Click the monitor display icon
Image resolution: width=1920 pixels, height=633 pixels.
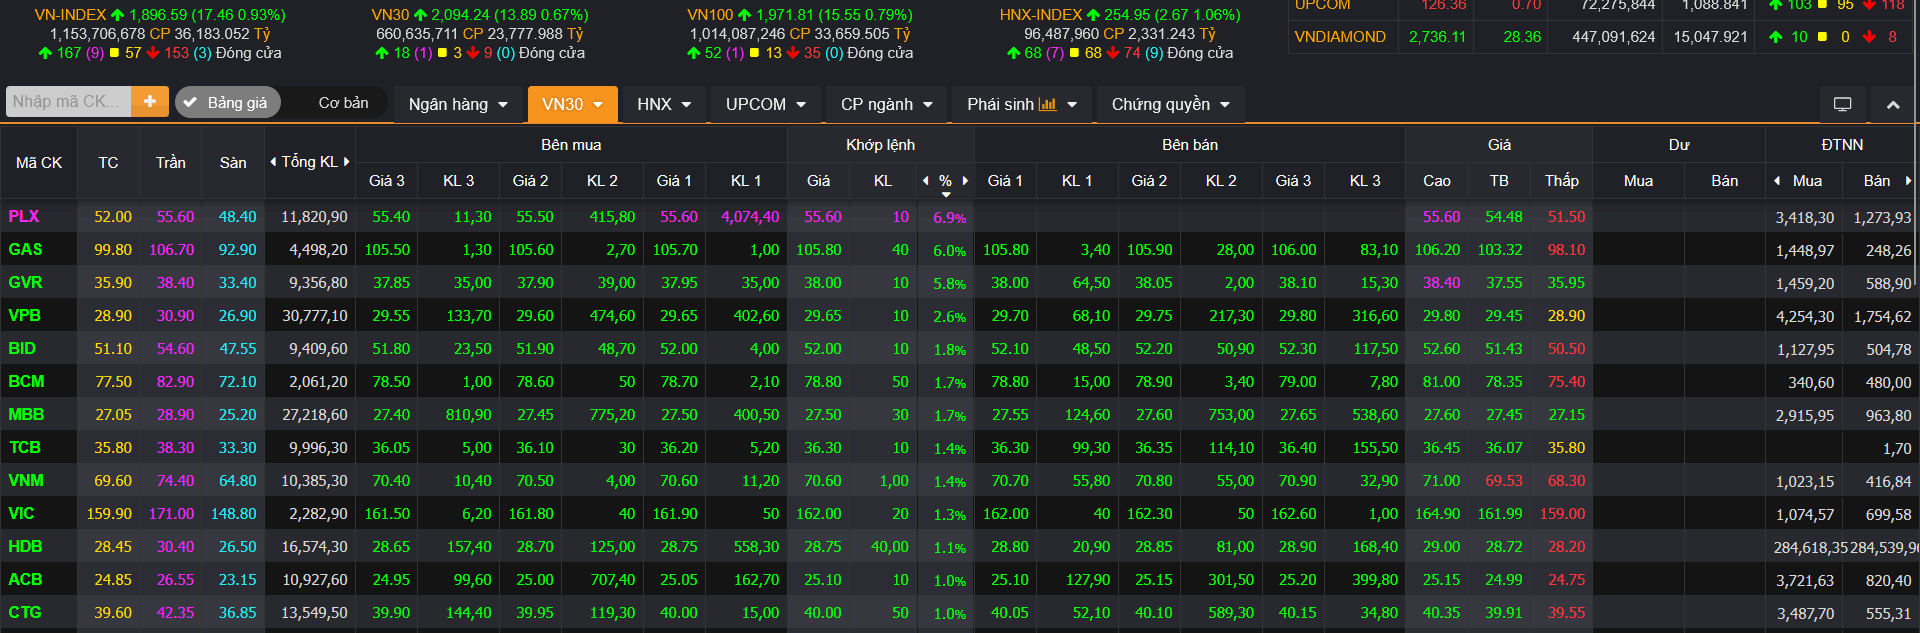[x=1842, y=104]
